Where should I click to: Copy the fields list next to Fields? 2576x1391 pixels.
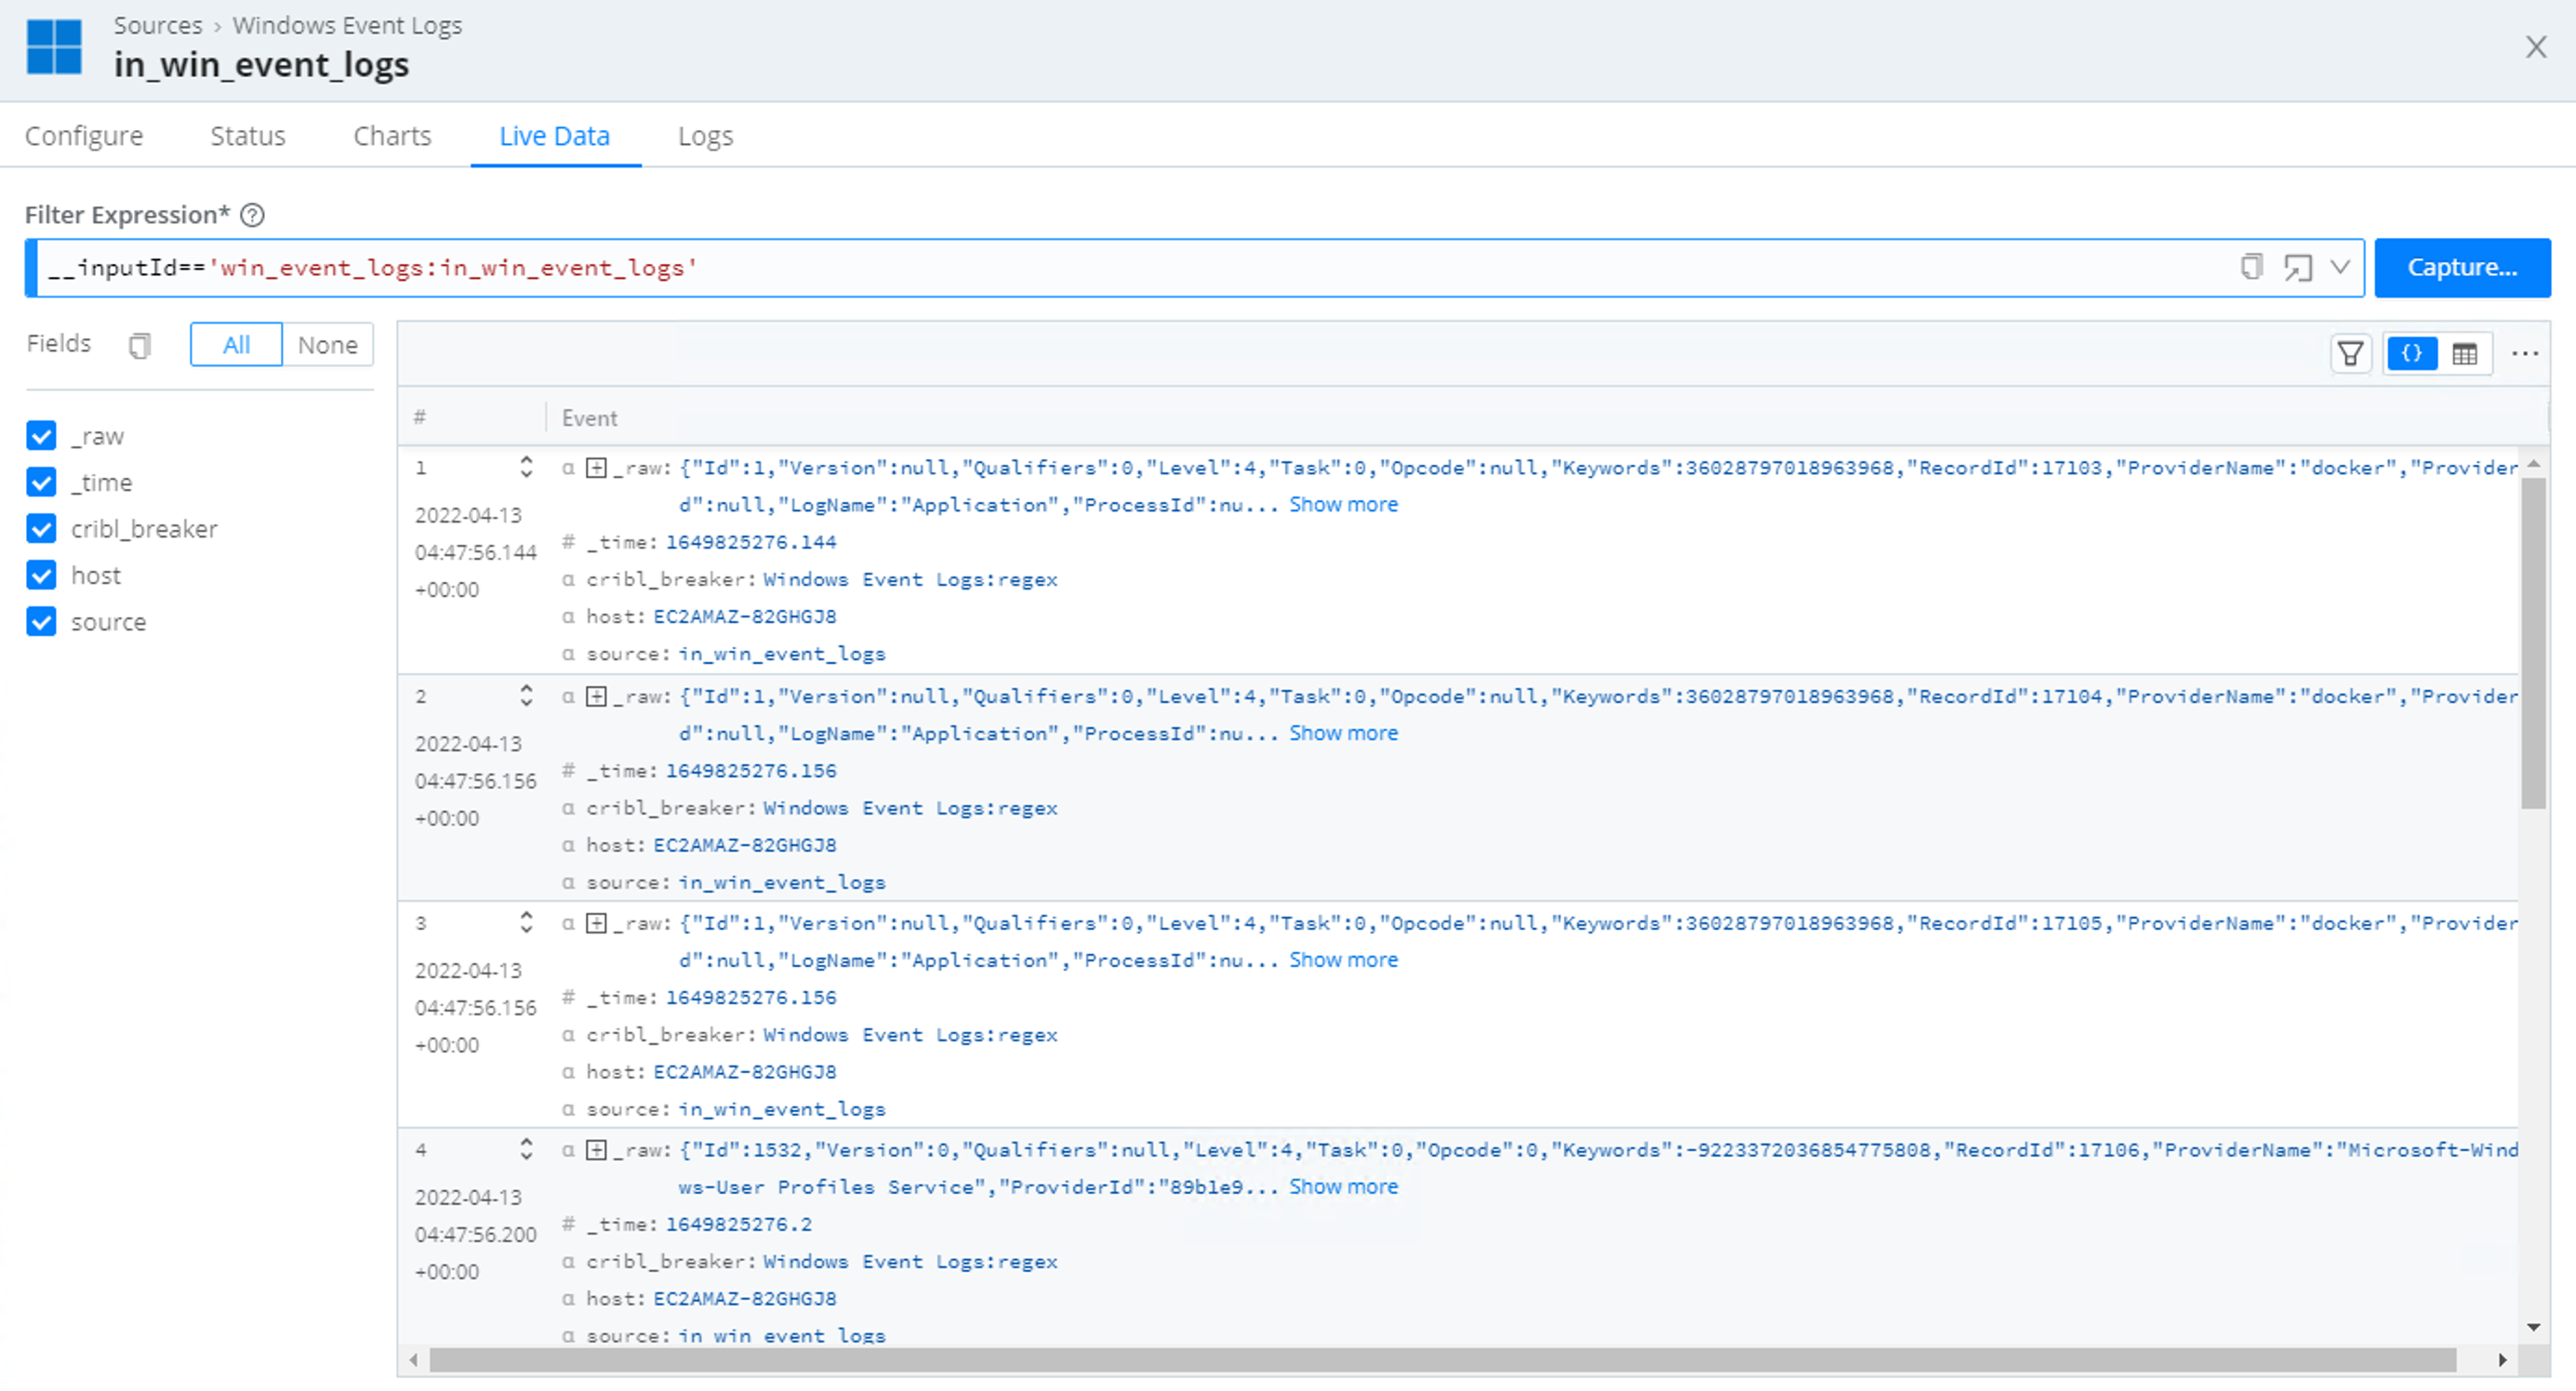pos(139,345)
